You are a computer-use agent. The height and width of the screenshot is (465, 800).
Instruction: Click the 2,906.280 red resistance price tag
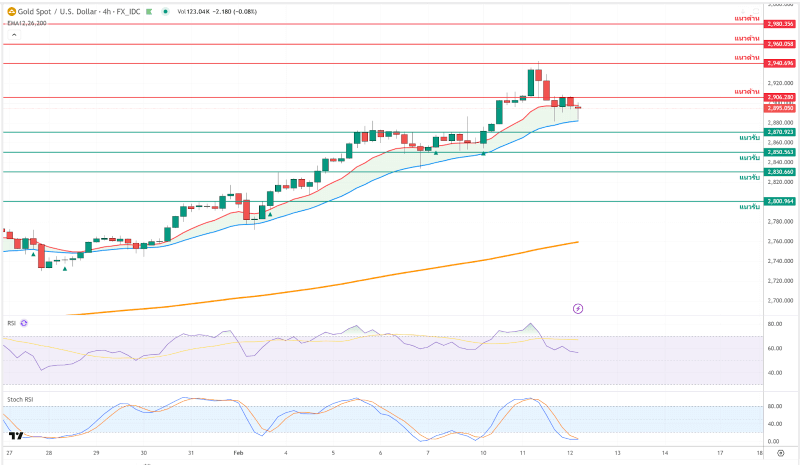click(780, 97)
